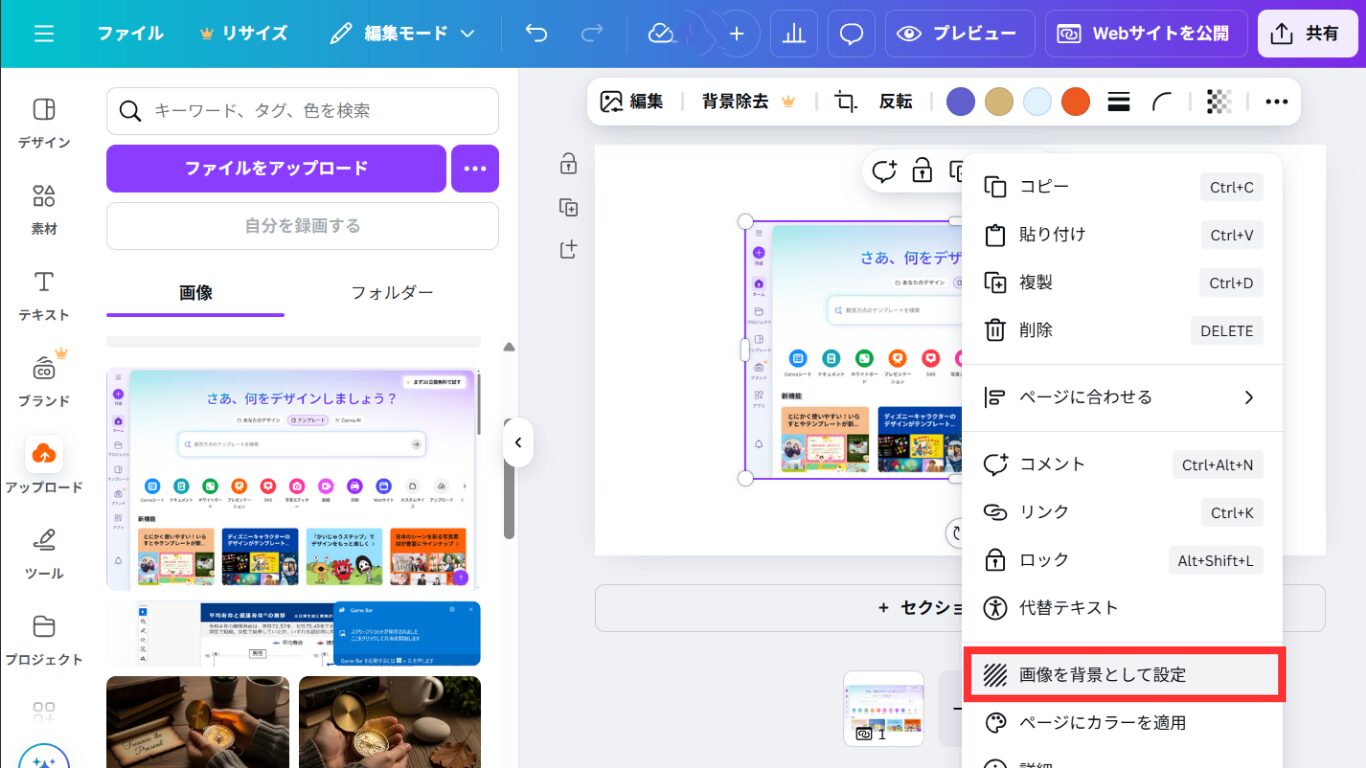Open the 編集モード dropdown
The width and height of the screenshot is (1366, 768).
[403, 34]
